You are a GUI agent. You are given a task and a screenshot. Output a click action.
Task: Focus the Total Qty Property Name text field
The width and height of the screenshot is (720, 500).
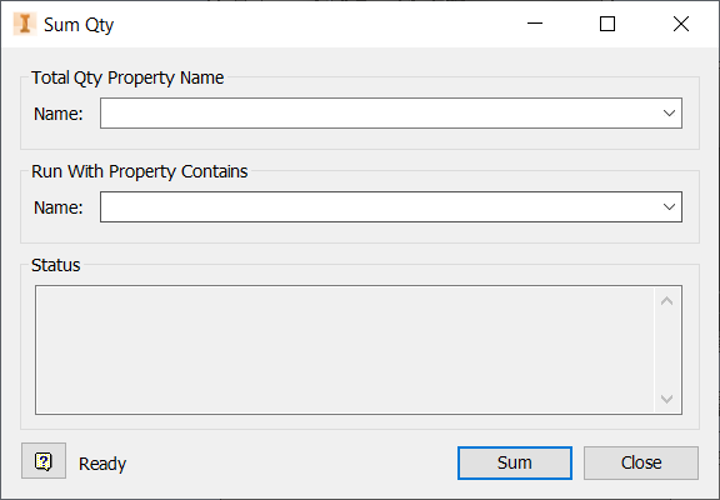(x=380, y=114)
